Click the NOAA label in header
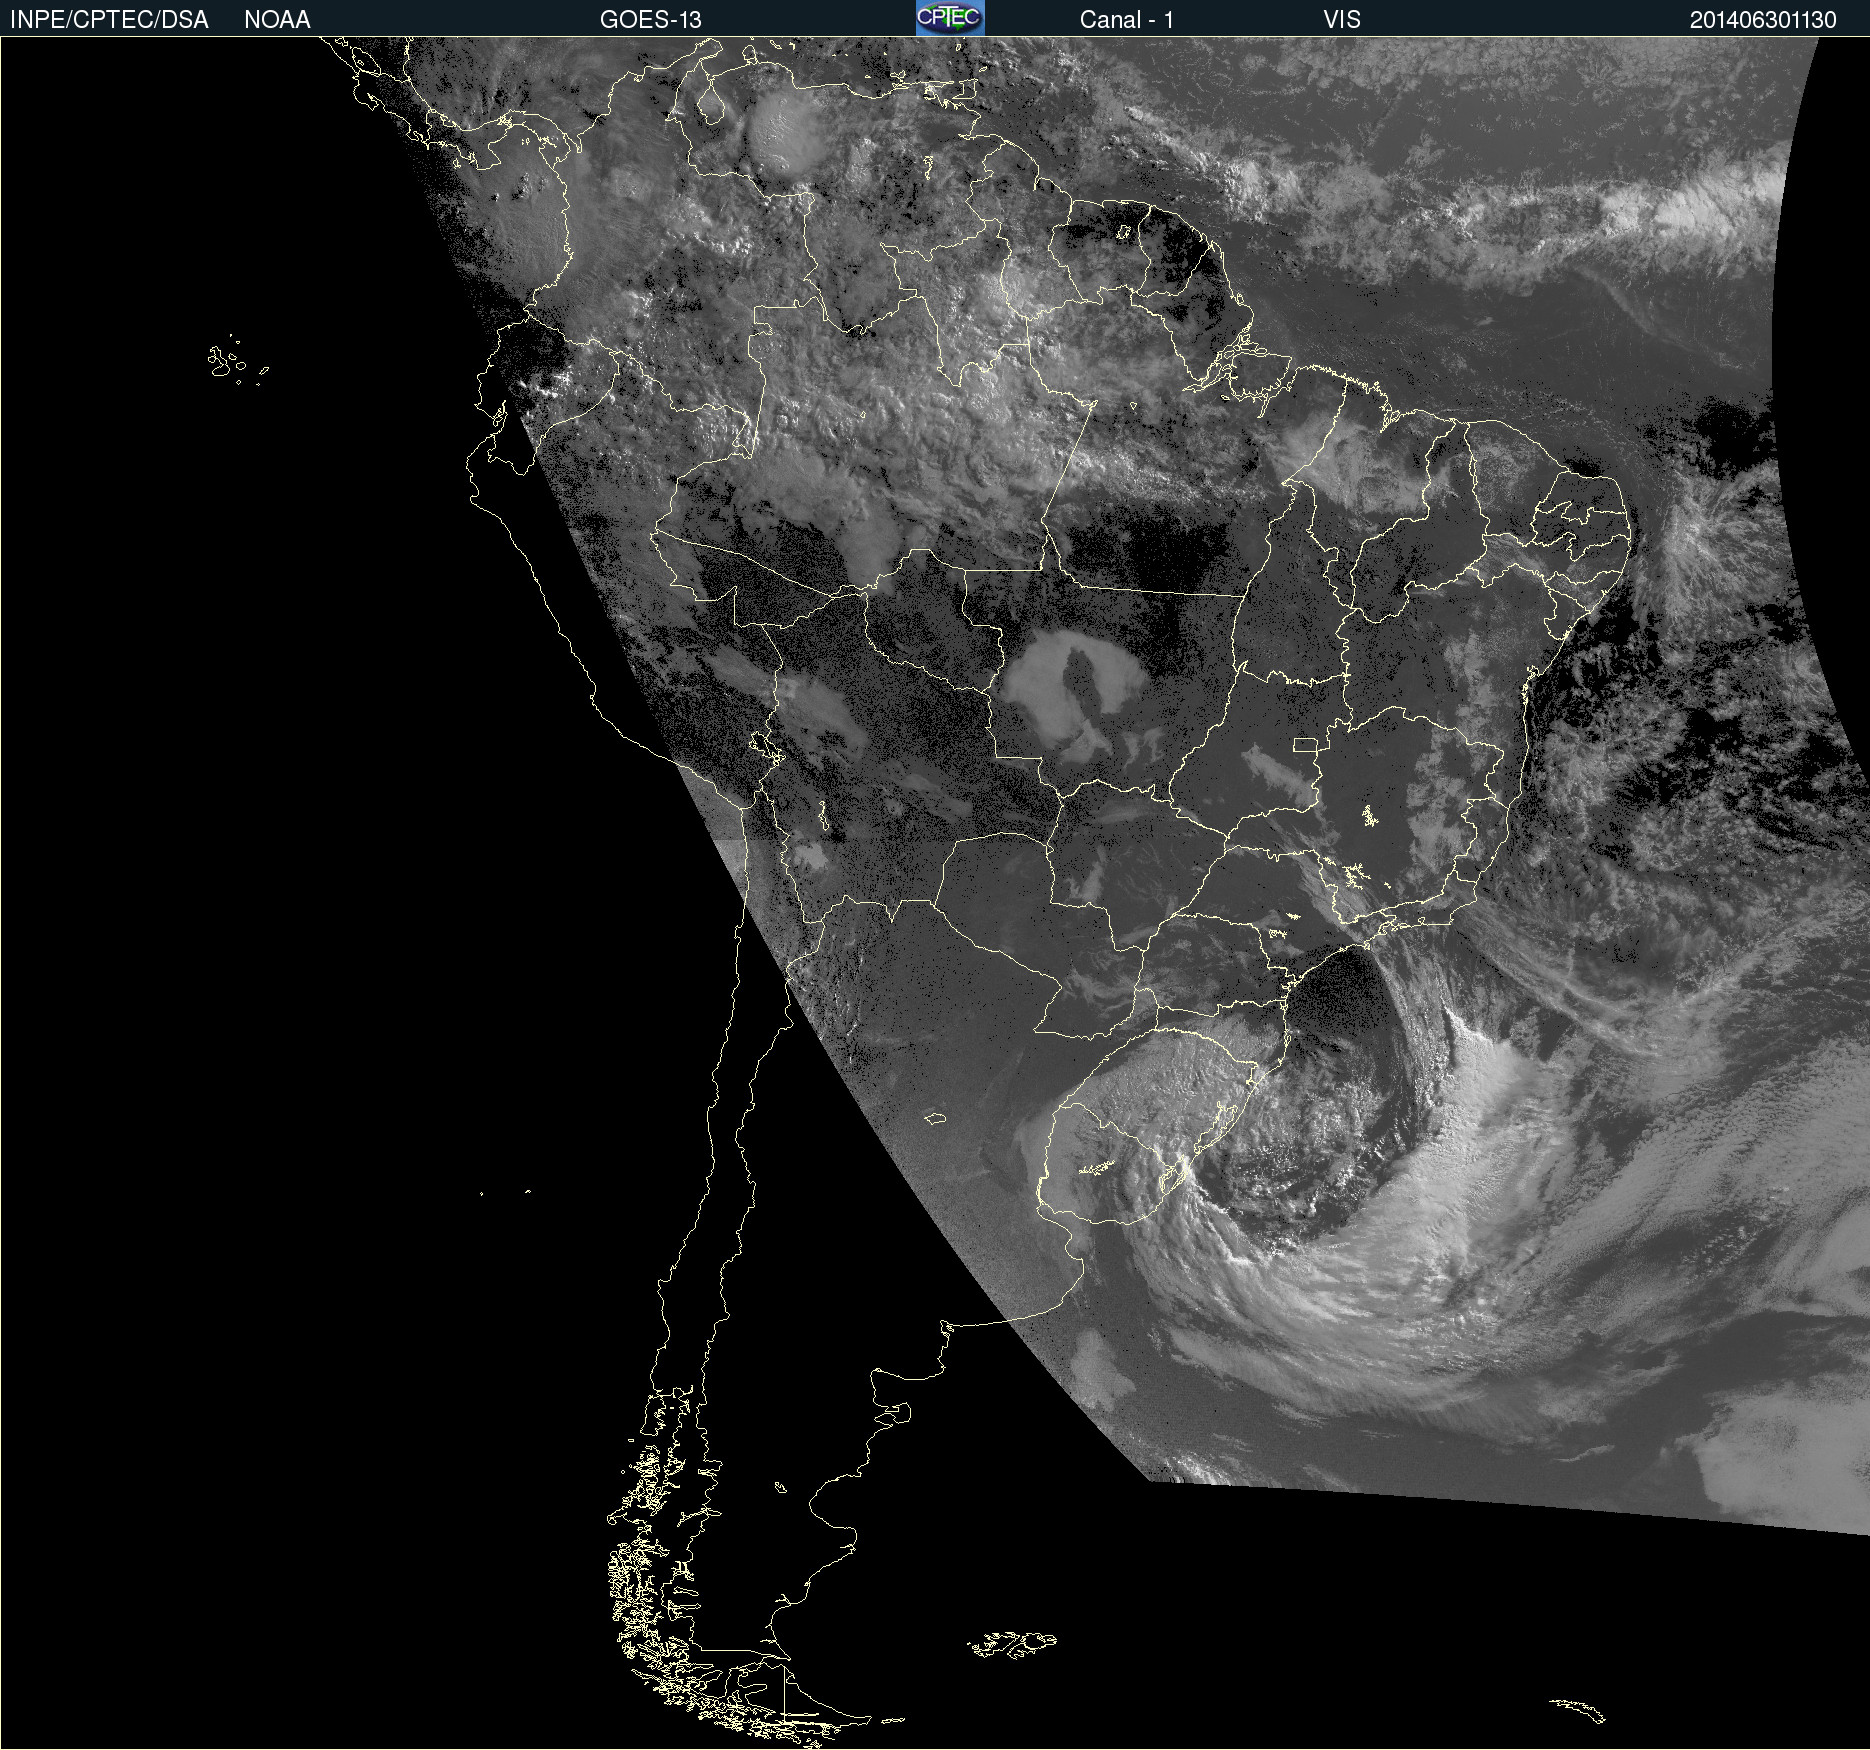 tap(277, 20)
